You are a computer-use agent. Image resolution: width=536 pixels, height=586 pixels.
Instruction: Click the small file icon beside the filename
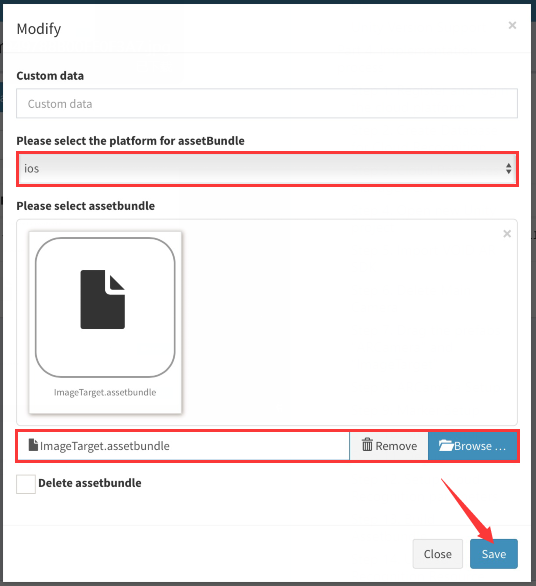(33, 445)
